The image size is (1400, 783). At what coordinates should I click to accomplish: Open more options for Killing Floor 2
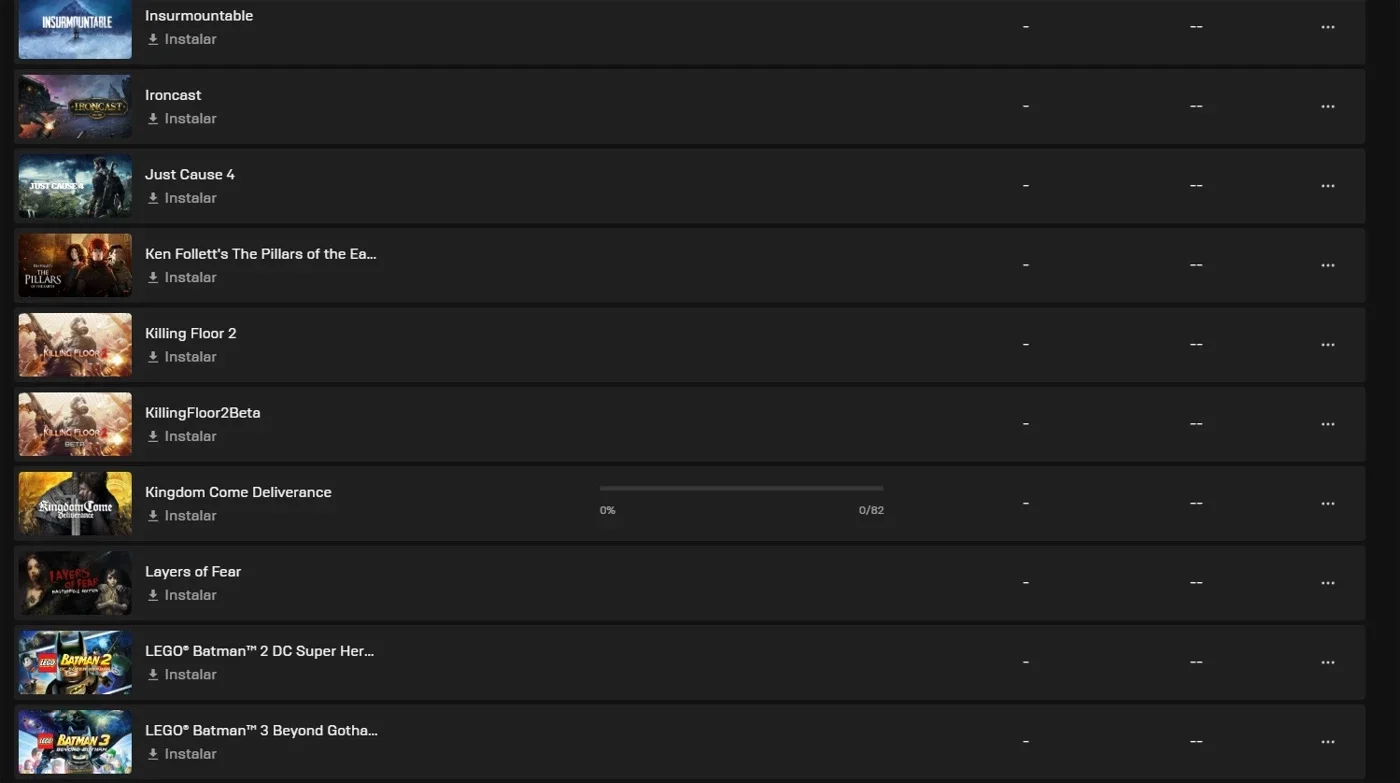tap(1327, 345)
